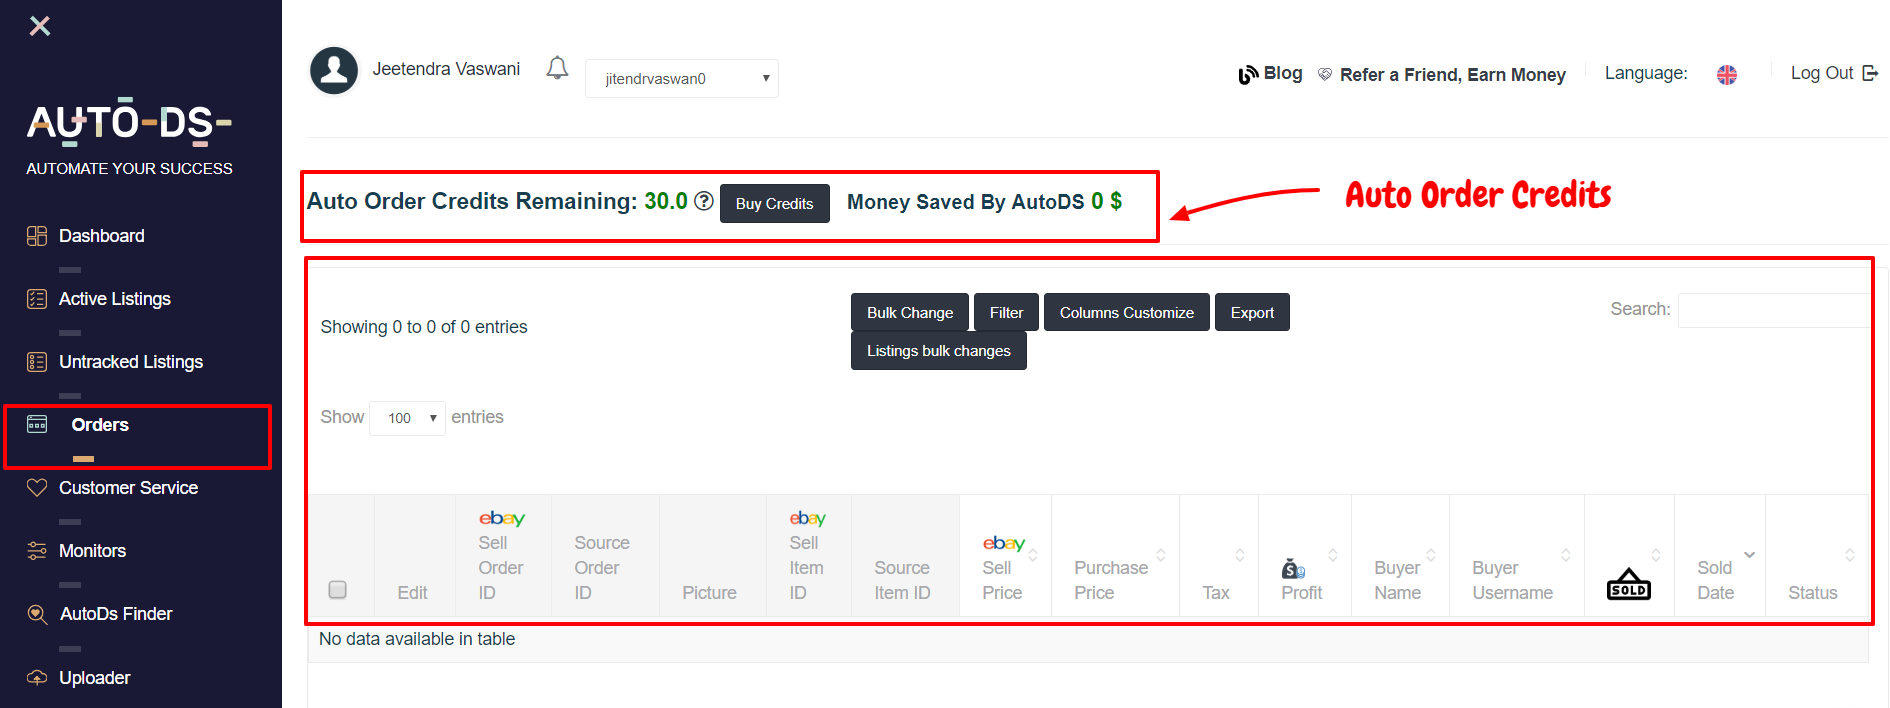Sort by Buyer Name column arrows
Image resolution: width=1890 pixels, height=708 pixels.
click(x=1431, y=555)
